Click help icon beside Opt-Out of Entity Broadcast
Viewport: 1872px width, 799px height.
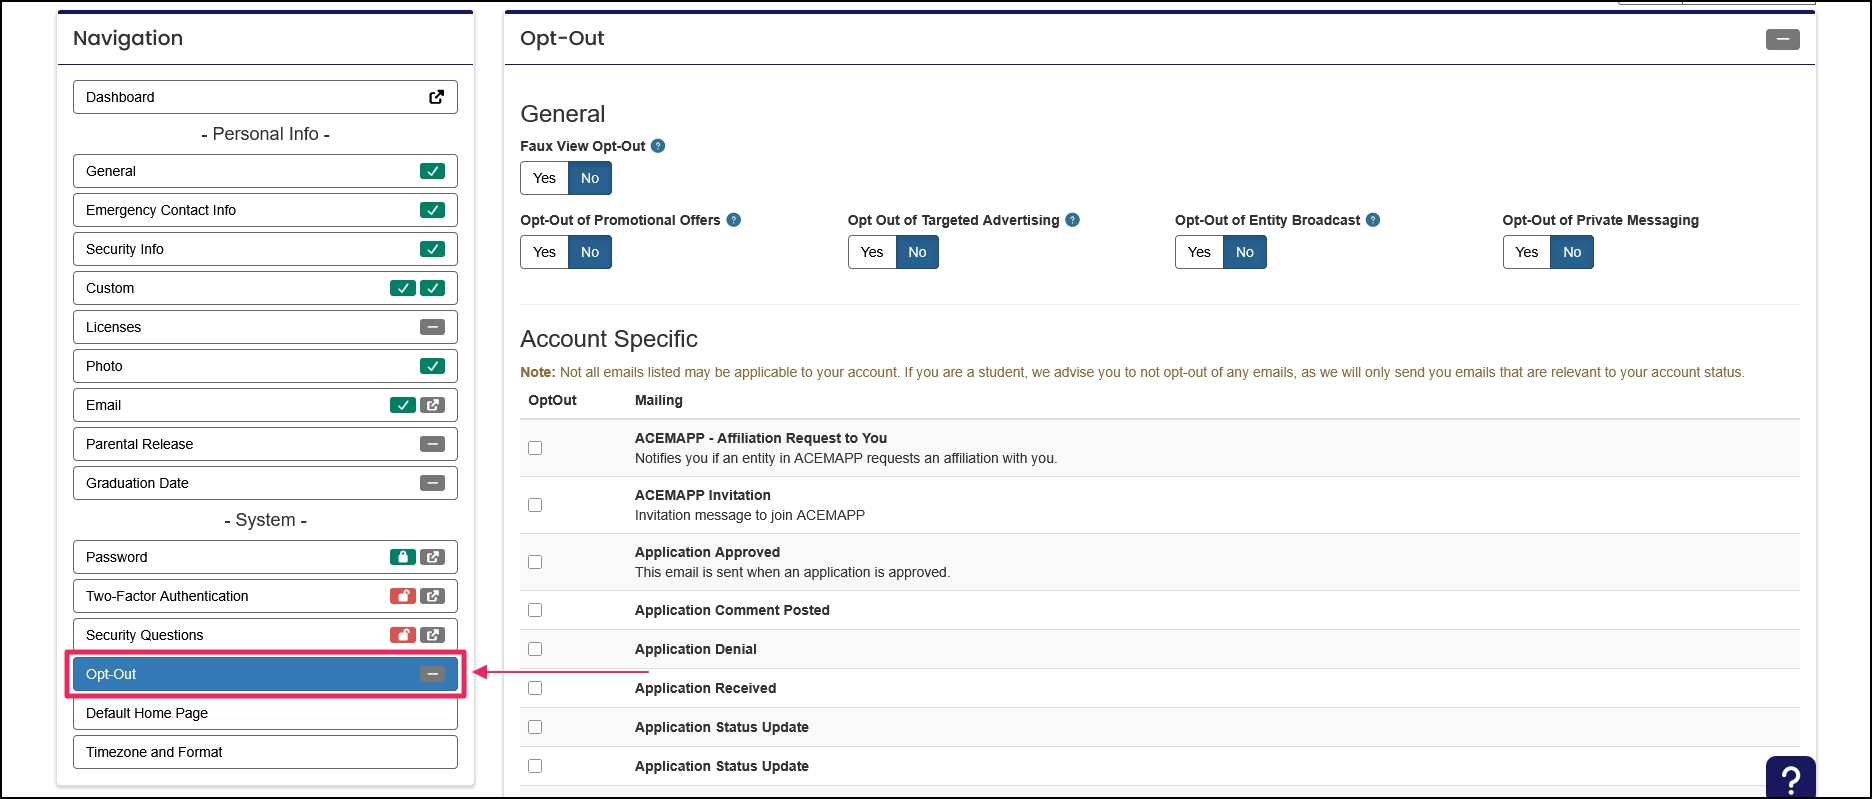pos(1373,220)
